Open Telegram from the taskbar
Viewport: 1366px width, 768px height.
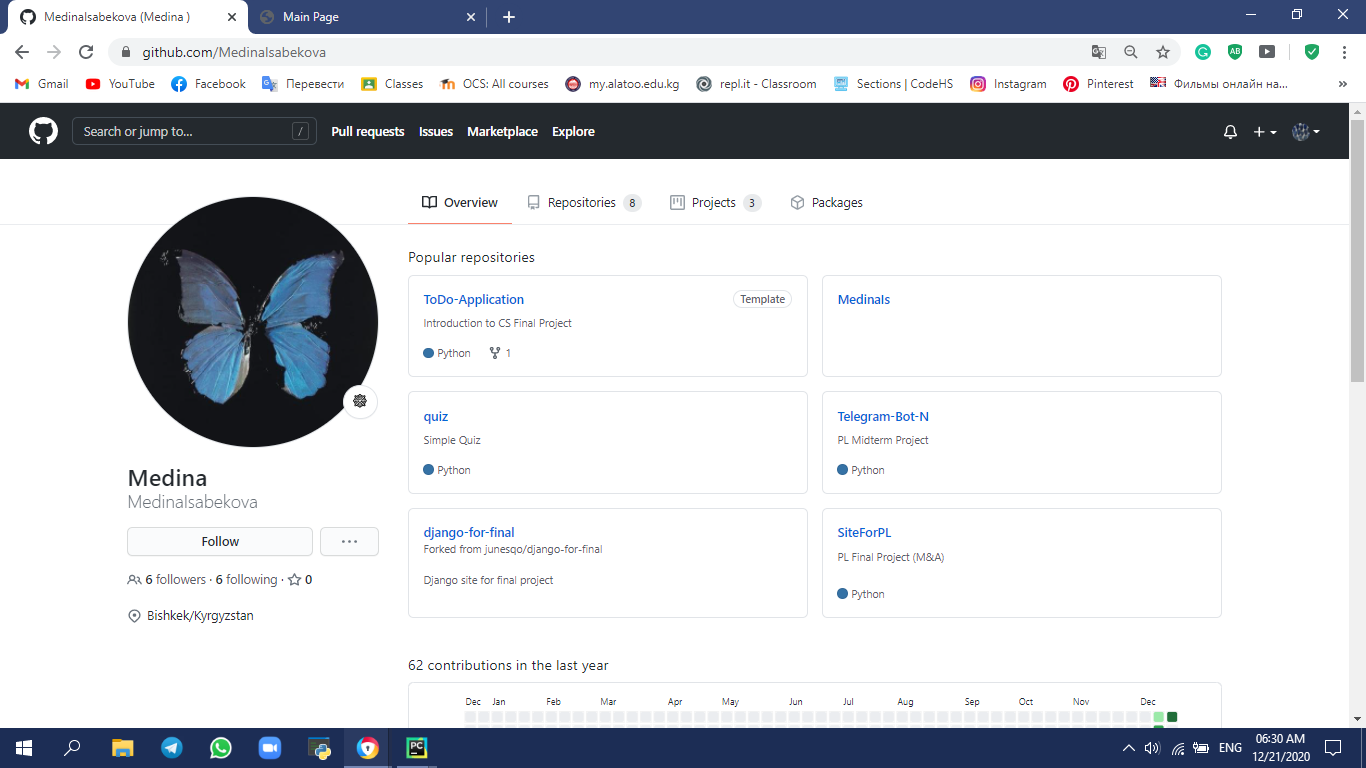click(171, 748)
